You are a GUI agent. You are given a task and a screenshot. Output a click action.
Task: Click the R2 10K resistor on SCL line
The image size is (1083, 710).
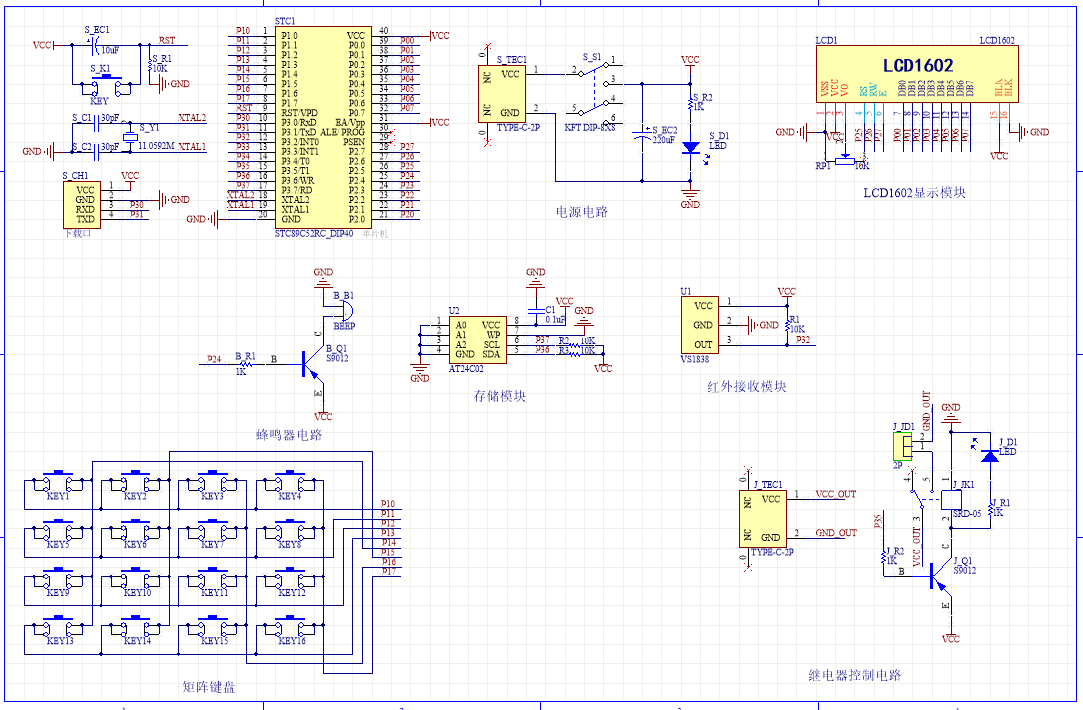575,345
